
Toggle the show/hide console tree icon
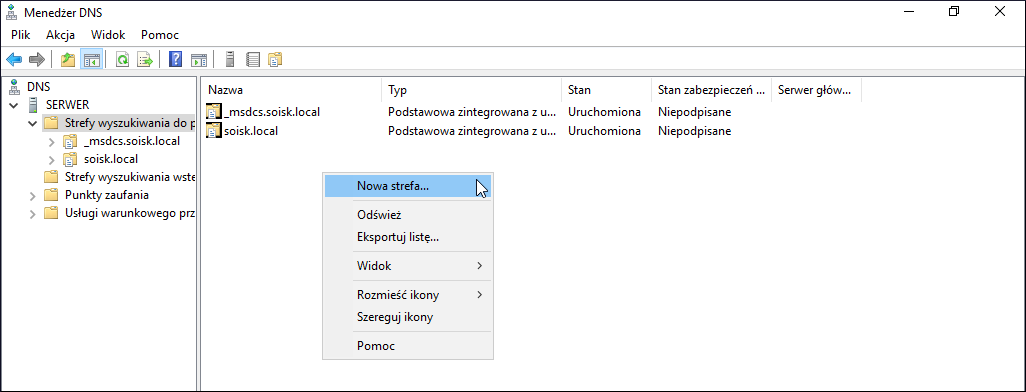click(91, 60)
